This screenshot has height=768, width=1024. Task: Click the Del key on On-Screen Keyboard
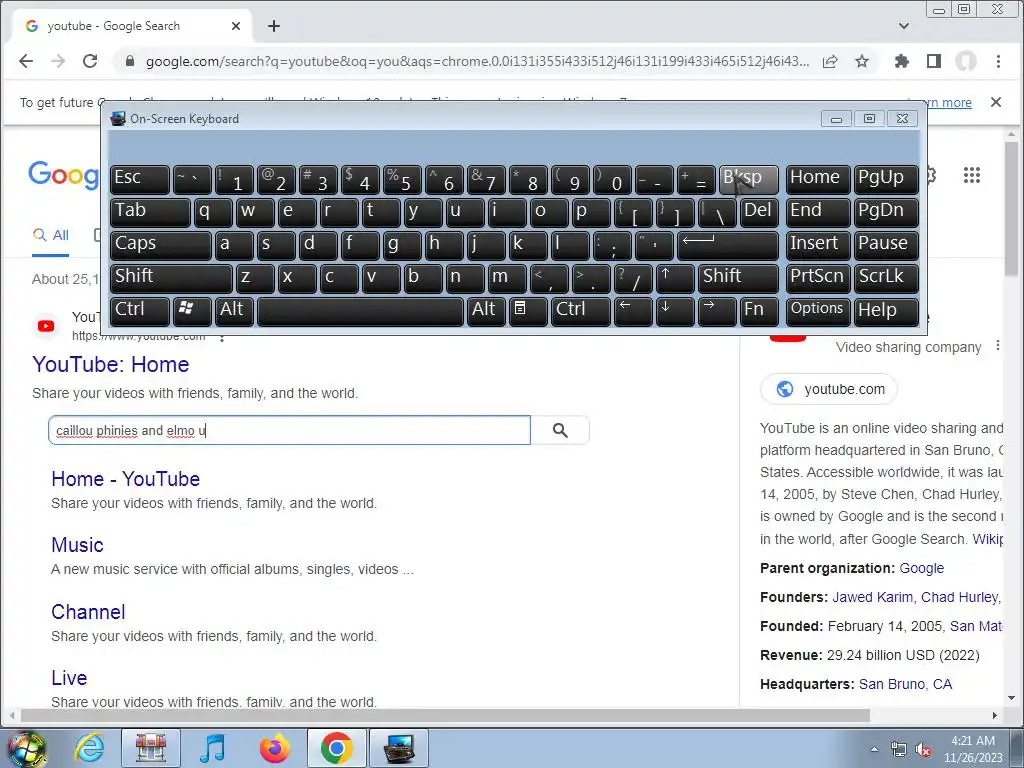(760, 213)
